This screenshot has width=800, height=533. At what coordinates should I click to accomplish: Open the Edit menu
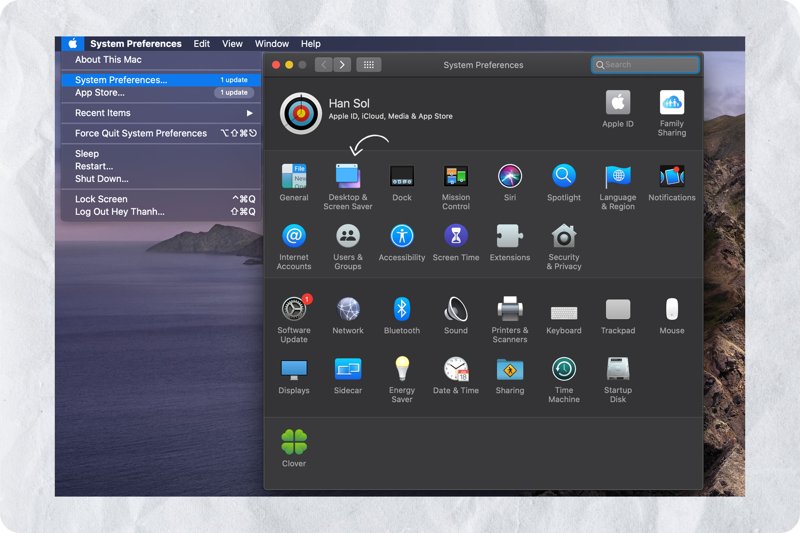tap(202, 44)
